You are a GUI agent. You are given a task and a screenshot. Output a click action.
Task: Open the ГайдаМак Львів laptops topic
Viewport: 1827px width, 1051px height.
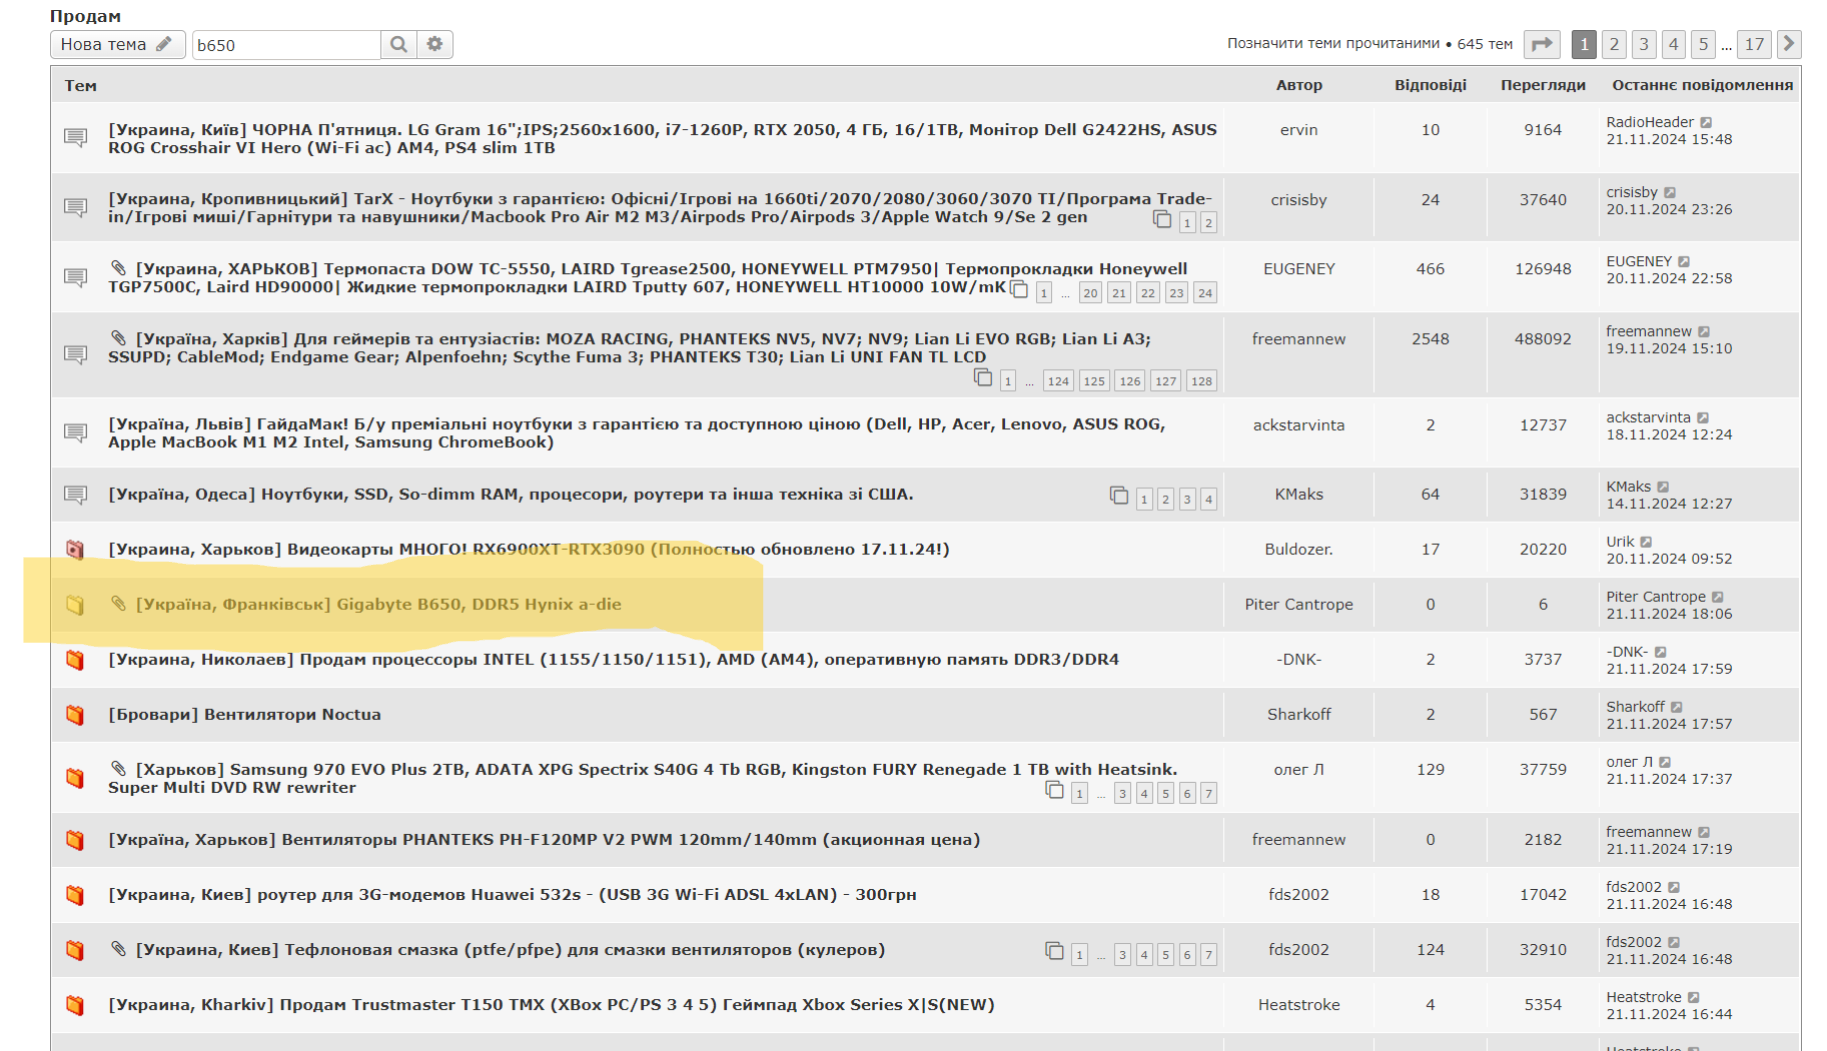[x=637, y=433]
